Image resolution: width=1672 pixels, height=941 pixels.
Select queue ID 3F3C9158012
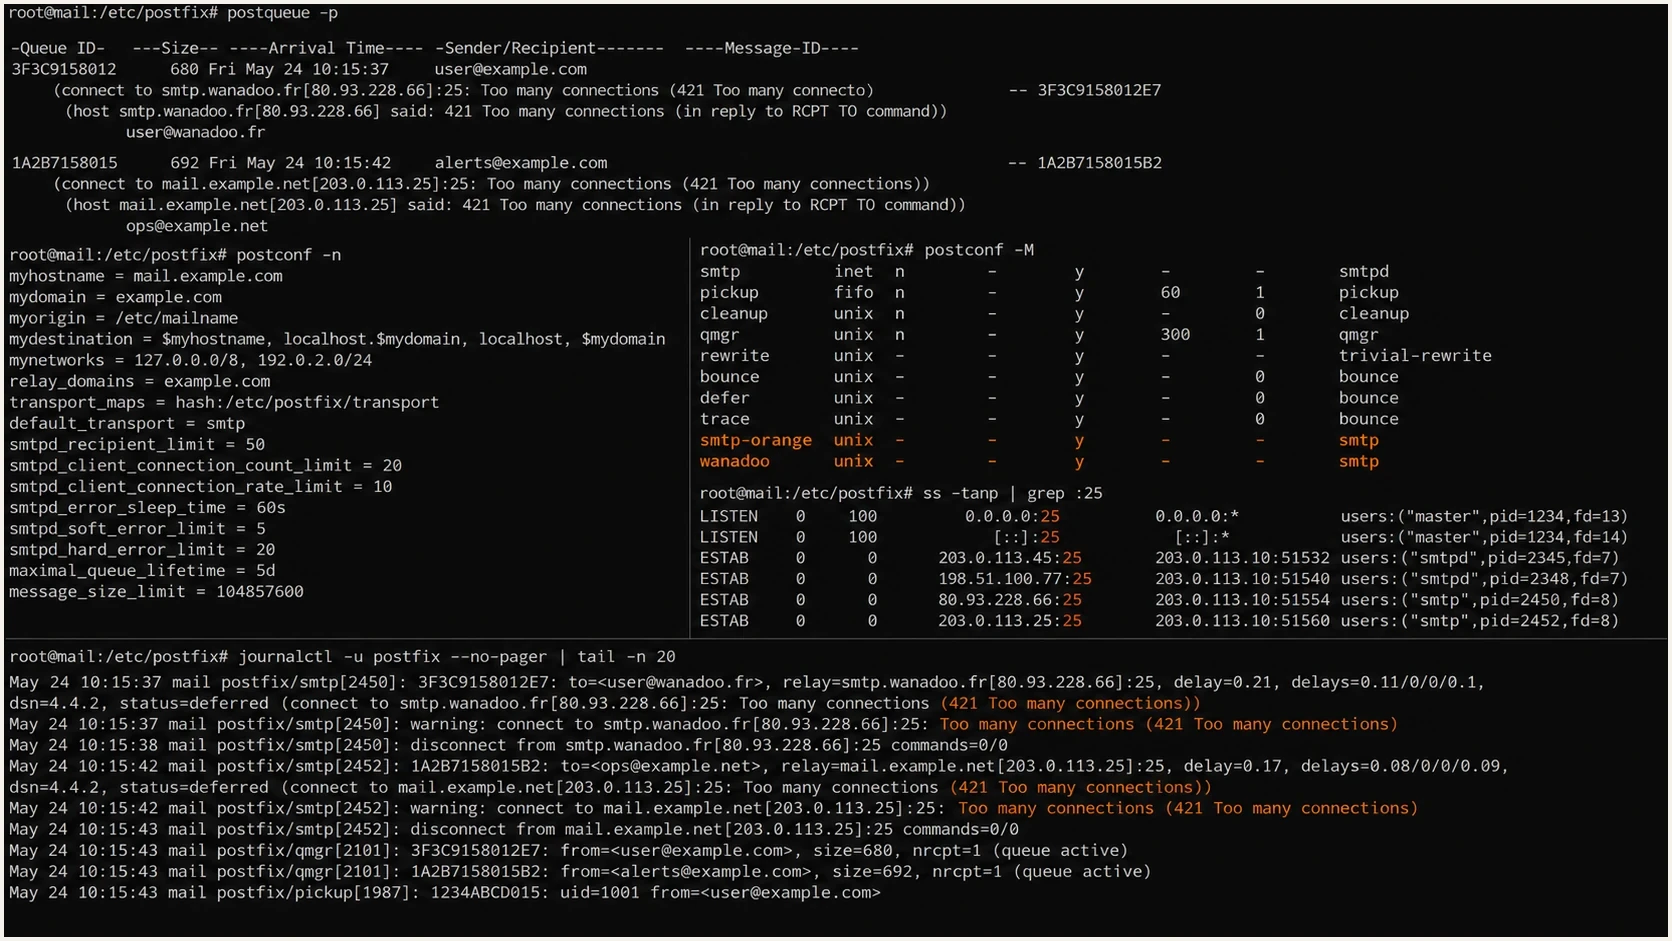[x=64, y=69]
